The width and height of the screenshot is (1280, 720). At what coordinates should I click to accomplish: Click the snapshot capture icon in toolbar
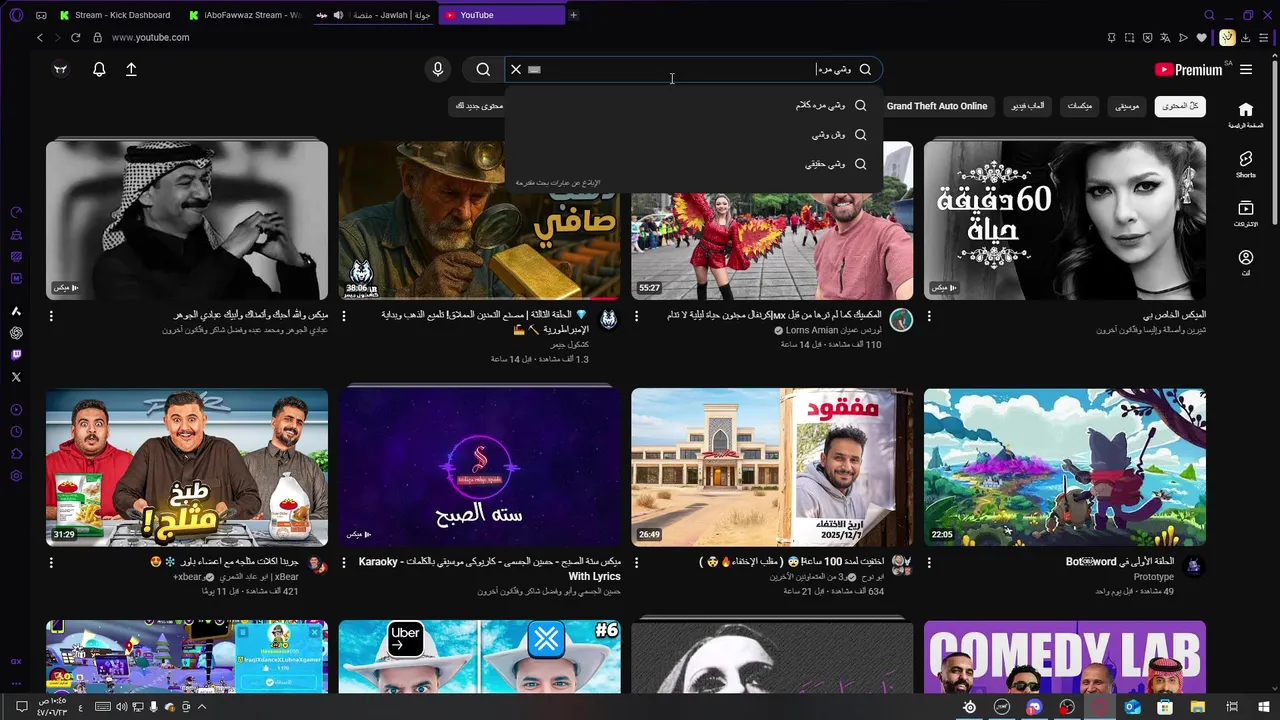pyautogui.click(x=1129, y=37)
